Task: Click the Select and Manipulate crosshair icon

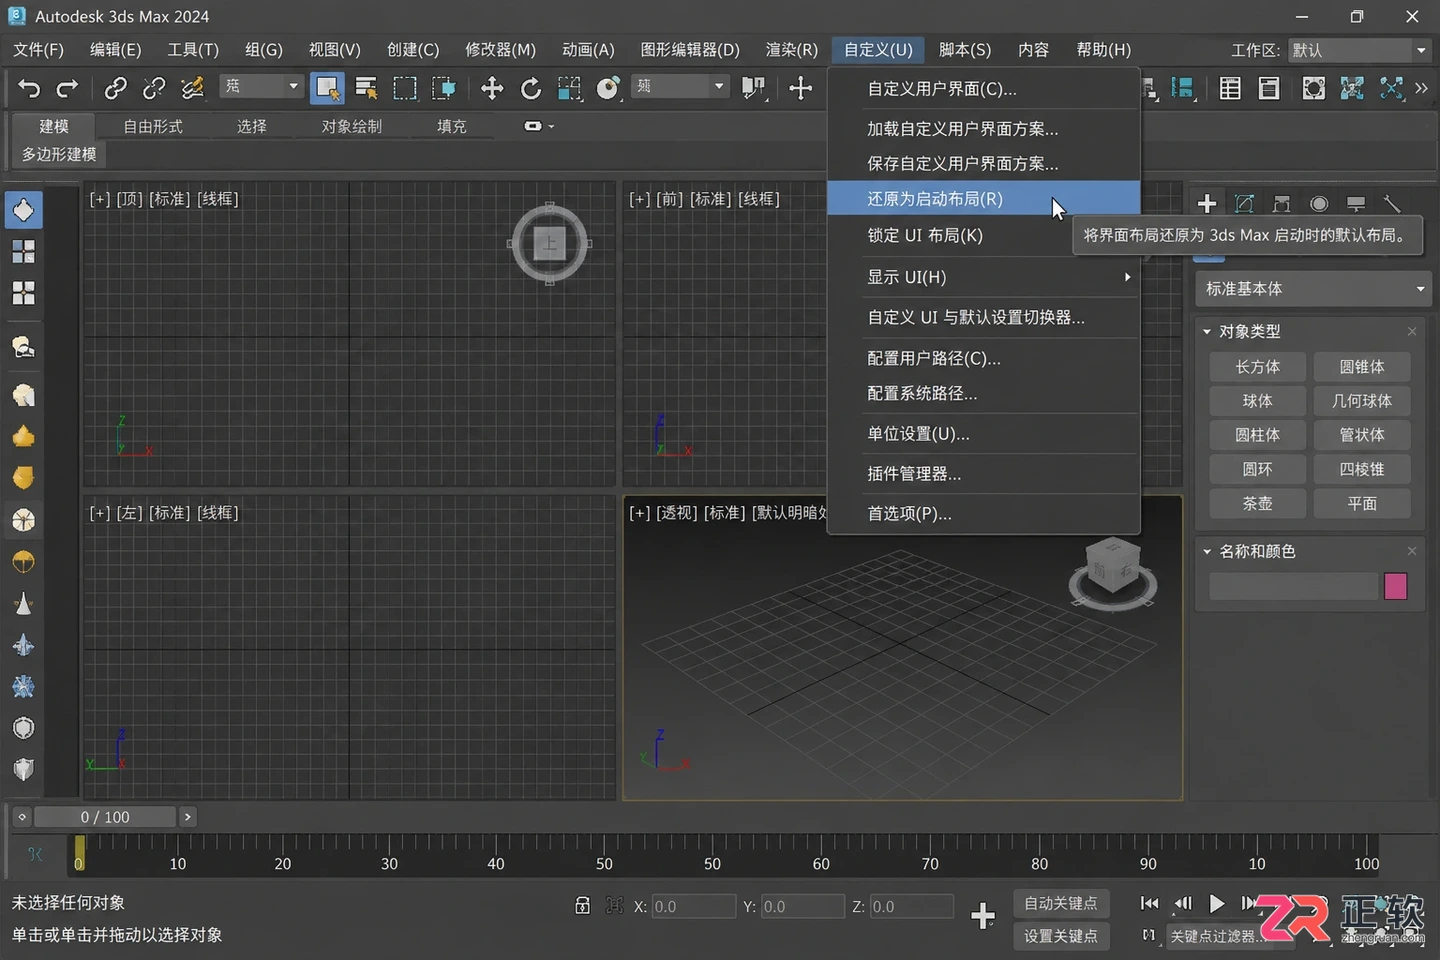Action: click(800, 89)
